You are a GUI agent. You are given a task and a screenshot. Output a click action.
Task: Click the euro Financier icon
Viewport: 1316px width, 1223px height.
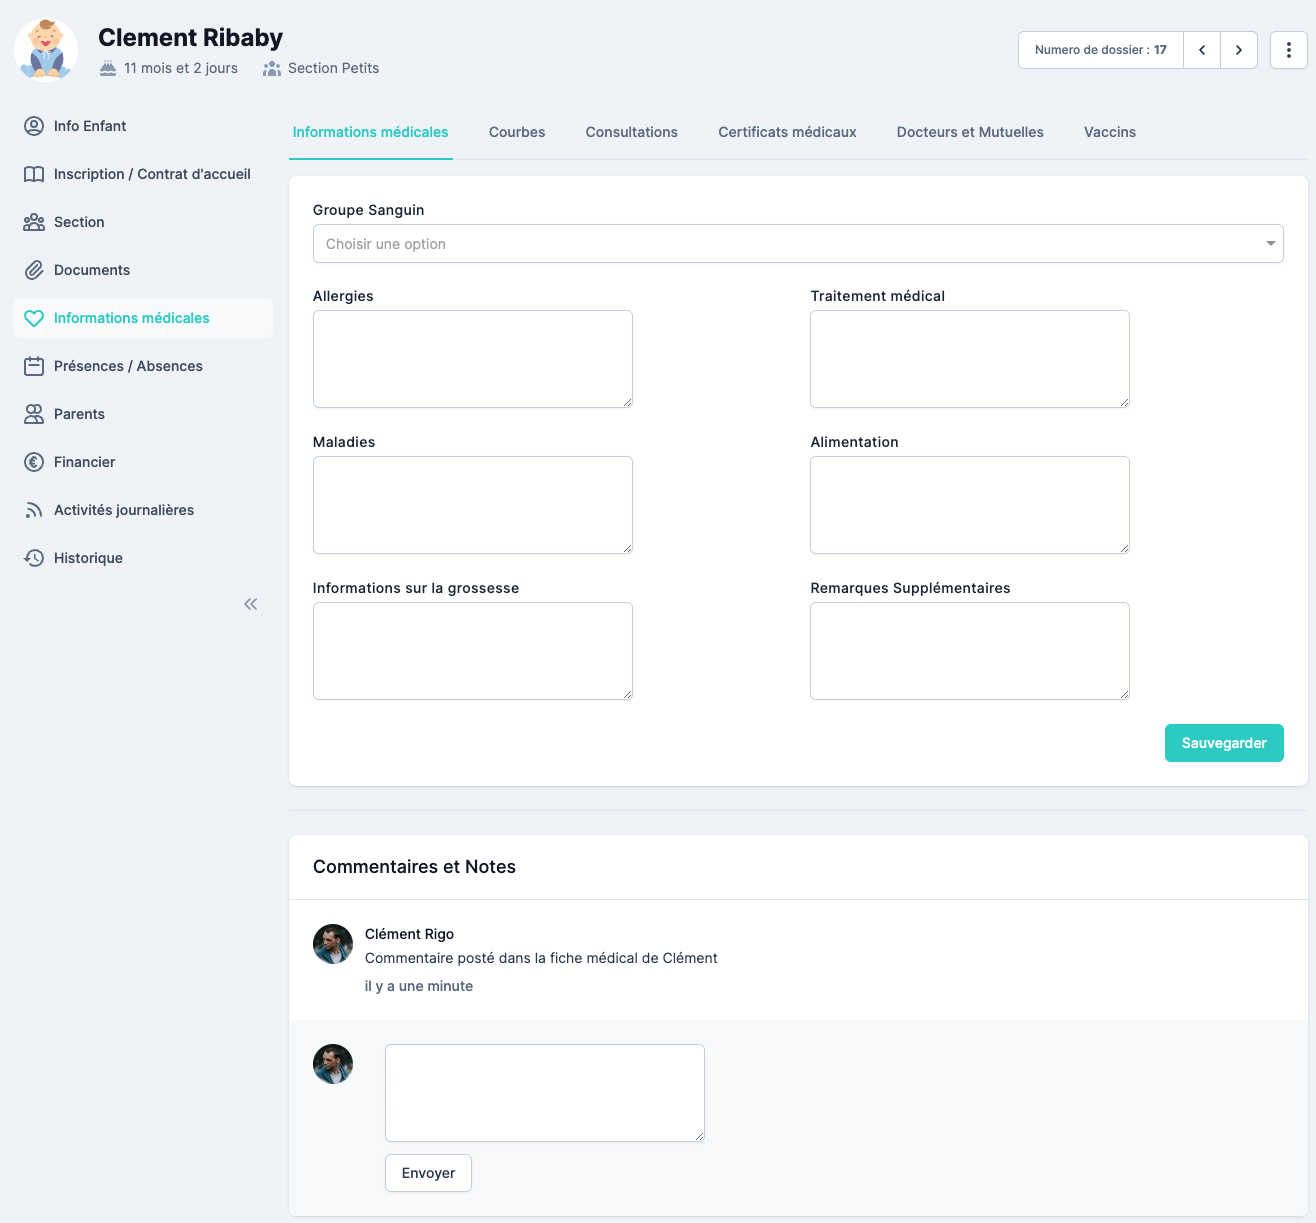pos(34,462)
